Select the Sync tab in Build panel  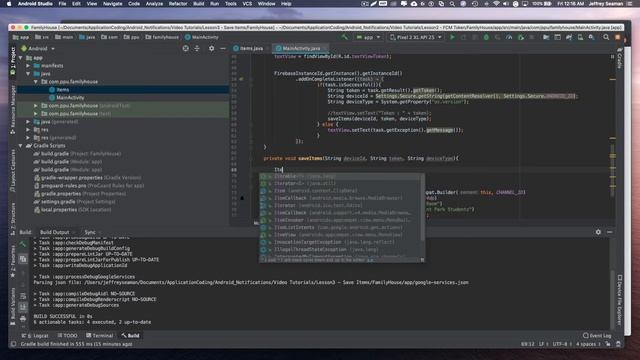[90, 232]
